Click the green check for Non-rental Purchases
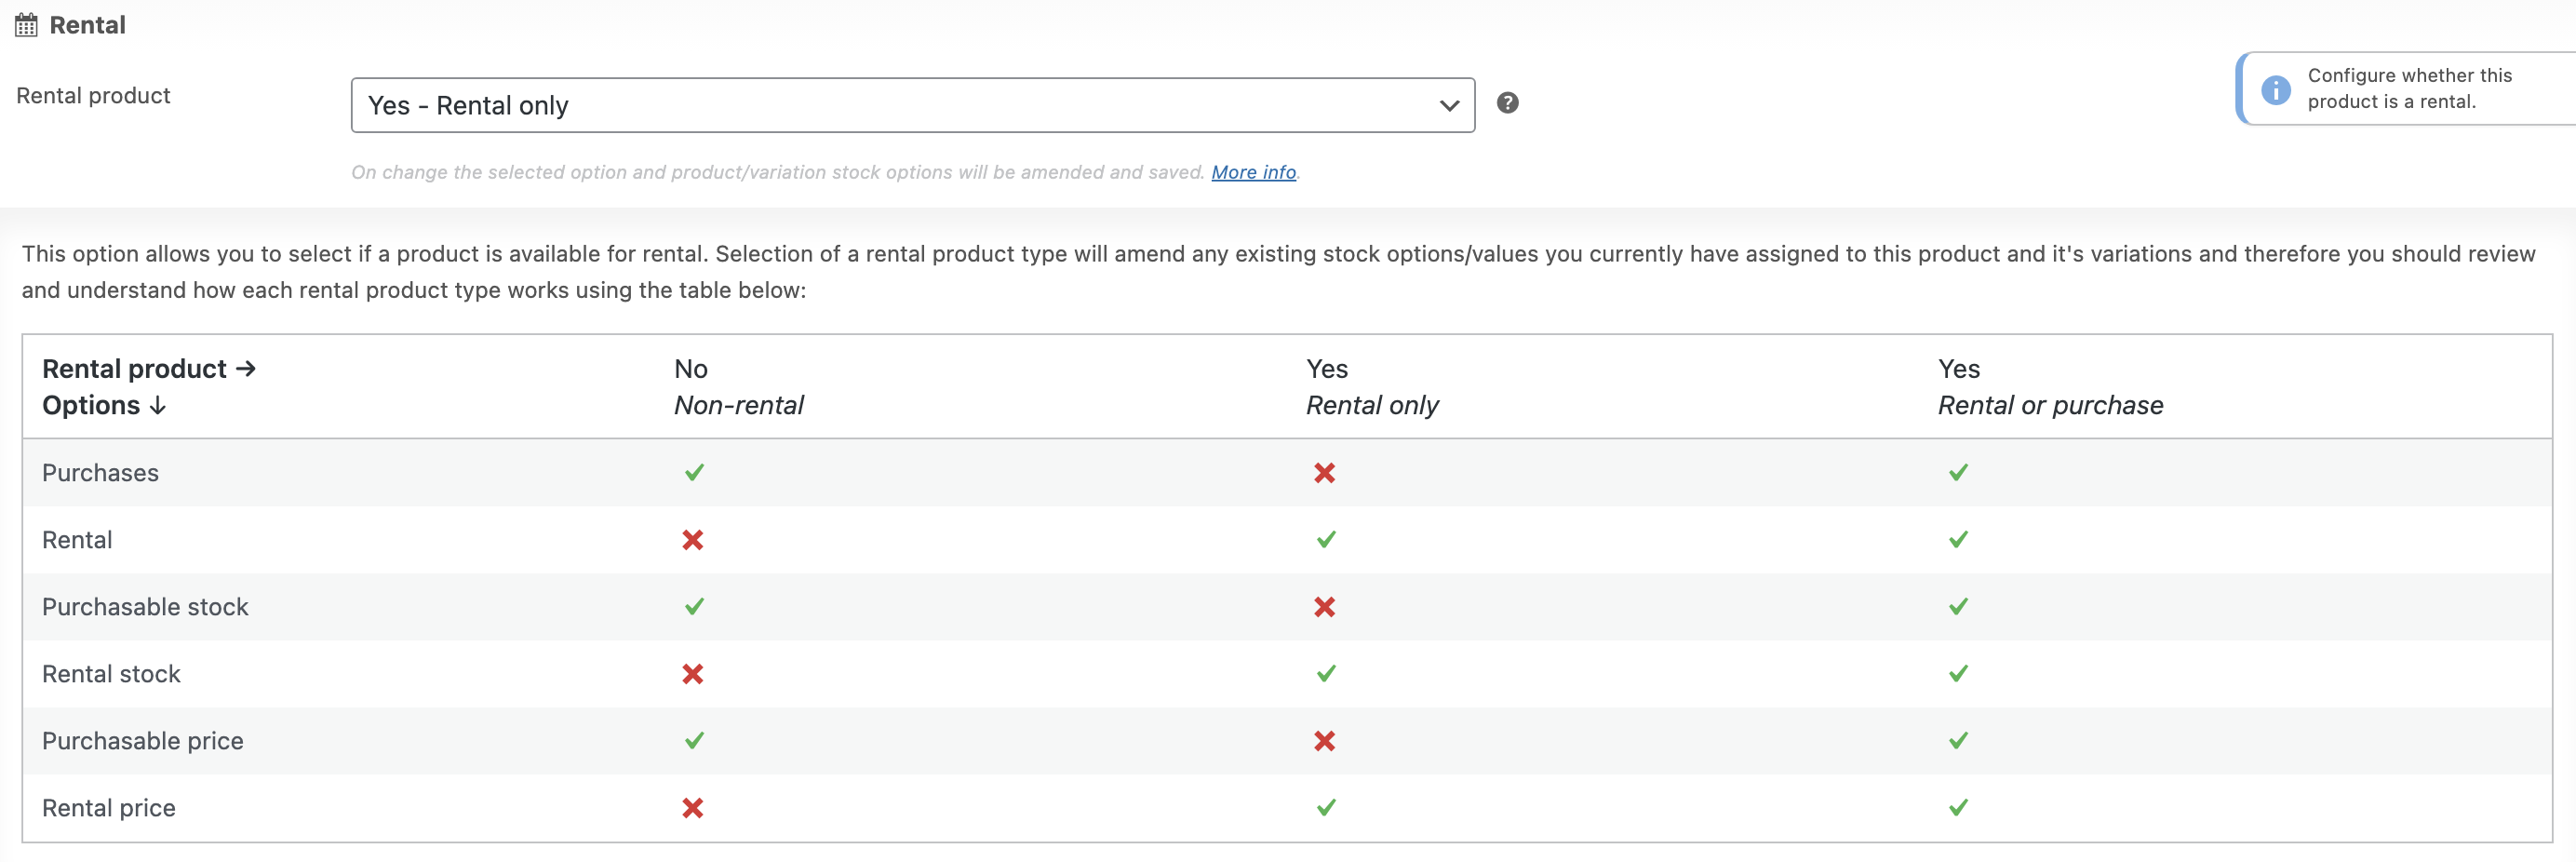The width and height of the screenshot is (2576, 862). 694,472
